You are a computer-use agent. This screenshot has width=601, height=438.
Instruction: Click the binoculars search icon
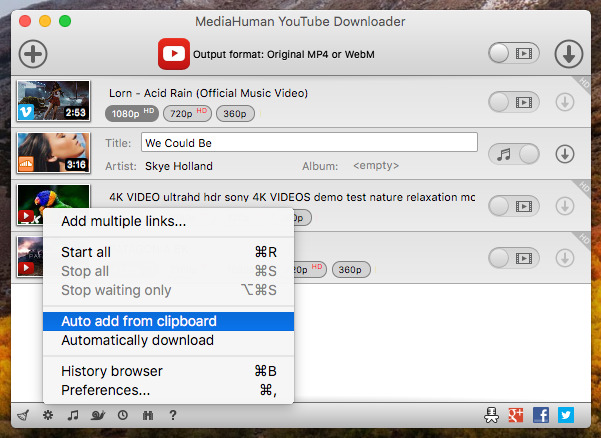point(148,415)
